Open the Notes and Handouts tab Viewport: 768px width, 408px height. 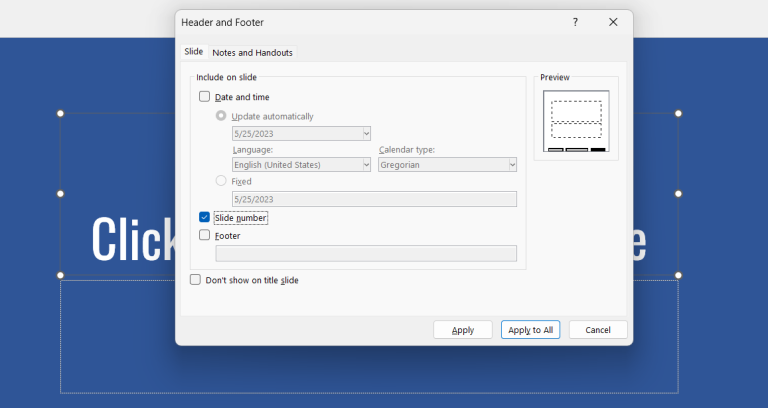pyautogui.click(x=252, y=52)
